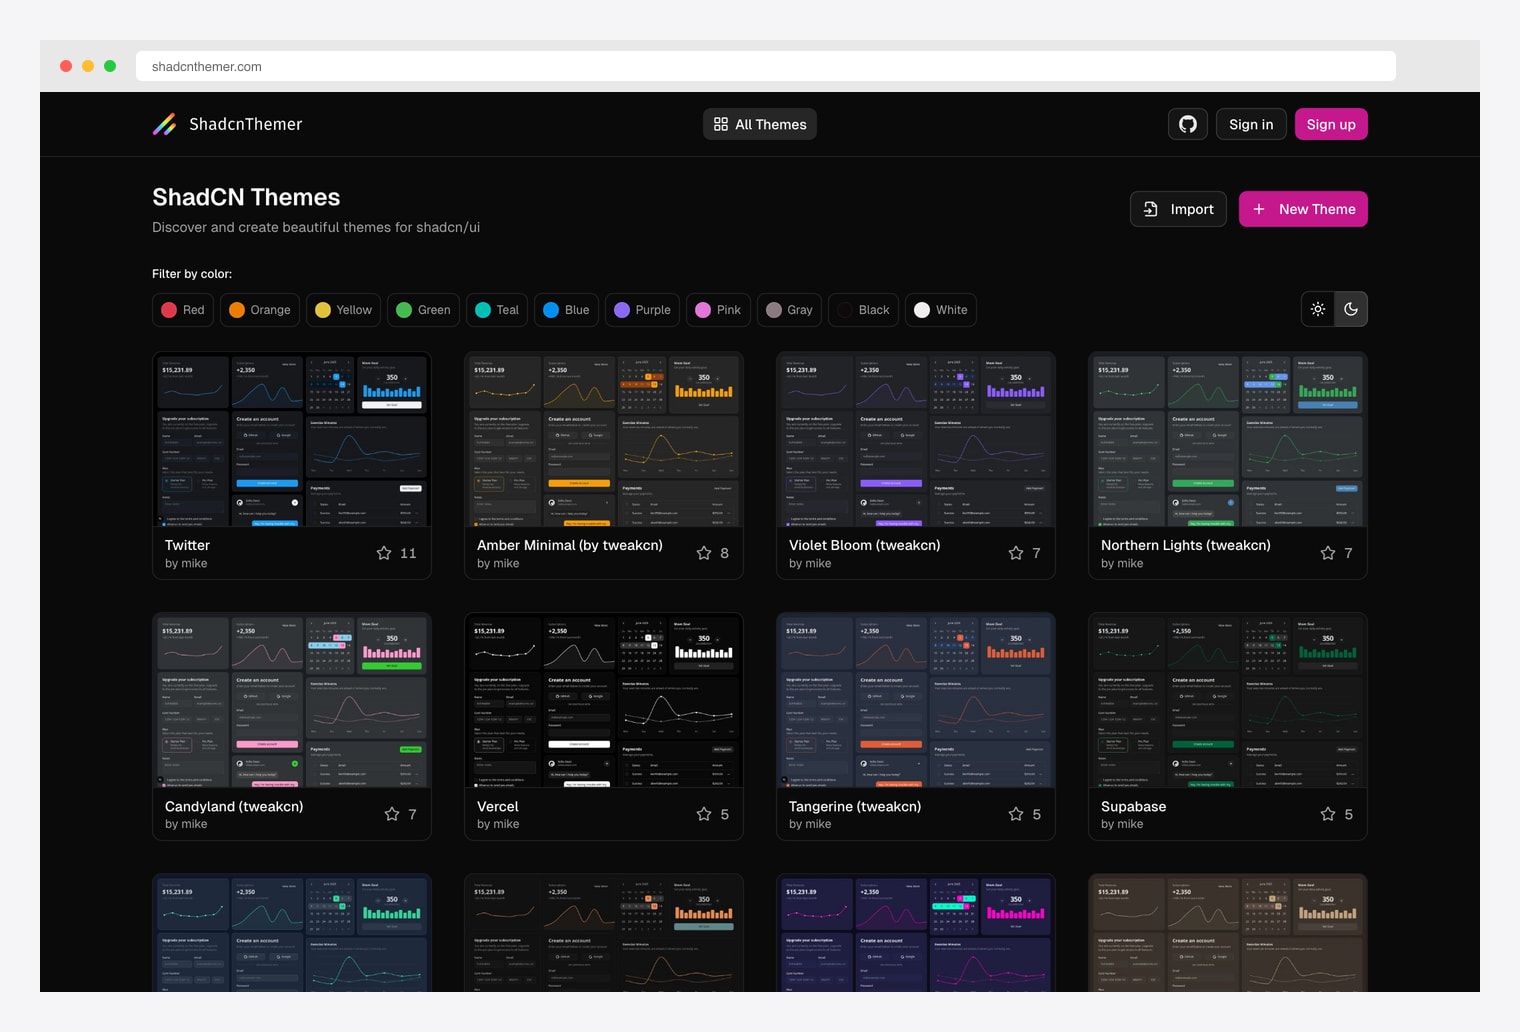1520x1032 pixels.
Task: Open the Northern Lights theme preview
Action: point(1228,439)
